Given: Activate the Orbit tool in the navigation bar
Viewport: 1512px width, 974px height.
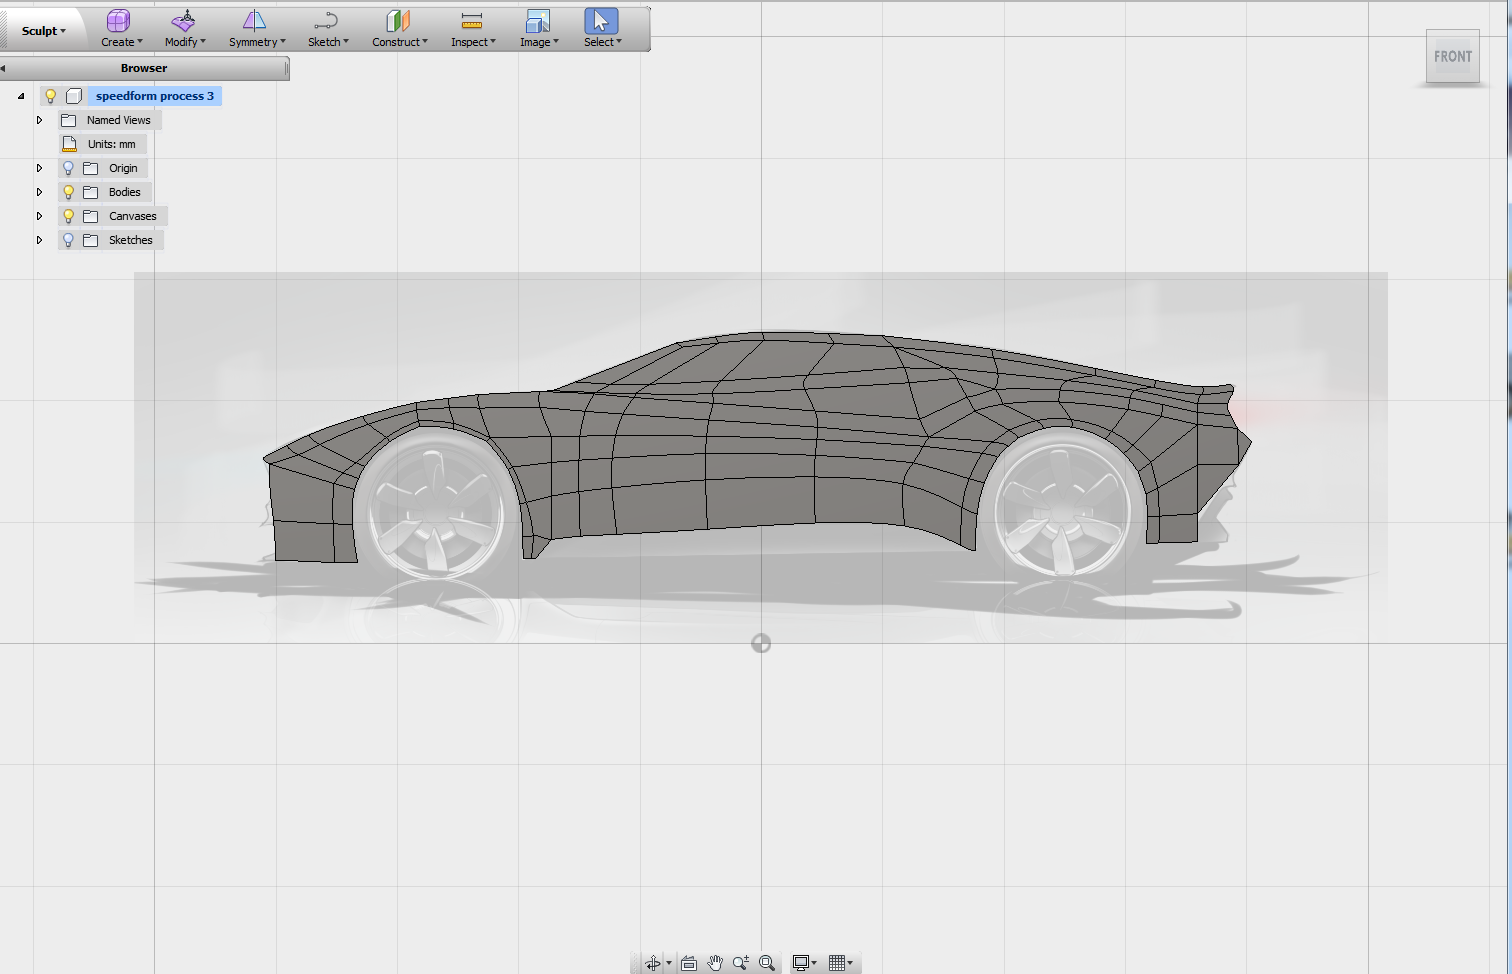Looking at the screenshot, I should coord(652,962).
